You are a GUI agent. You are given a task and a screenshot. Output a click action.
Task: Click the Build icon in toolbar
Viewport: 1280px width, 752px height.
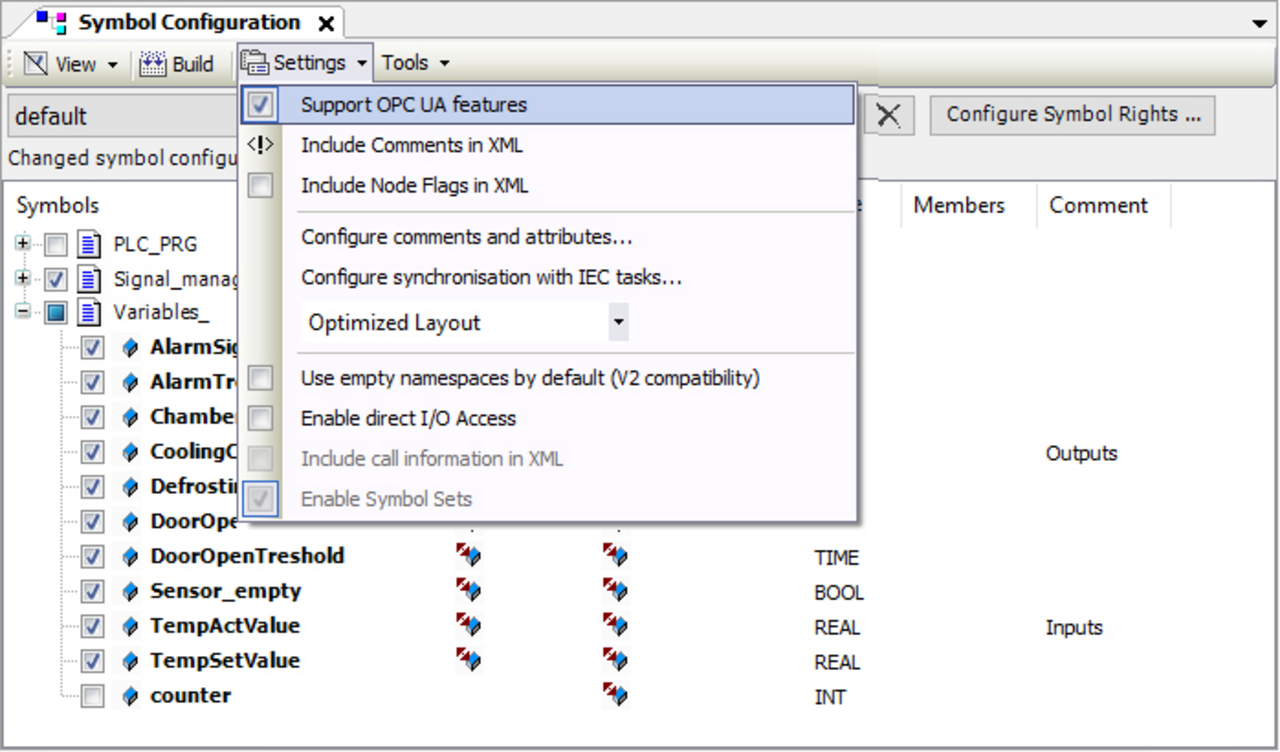point(152,64)
